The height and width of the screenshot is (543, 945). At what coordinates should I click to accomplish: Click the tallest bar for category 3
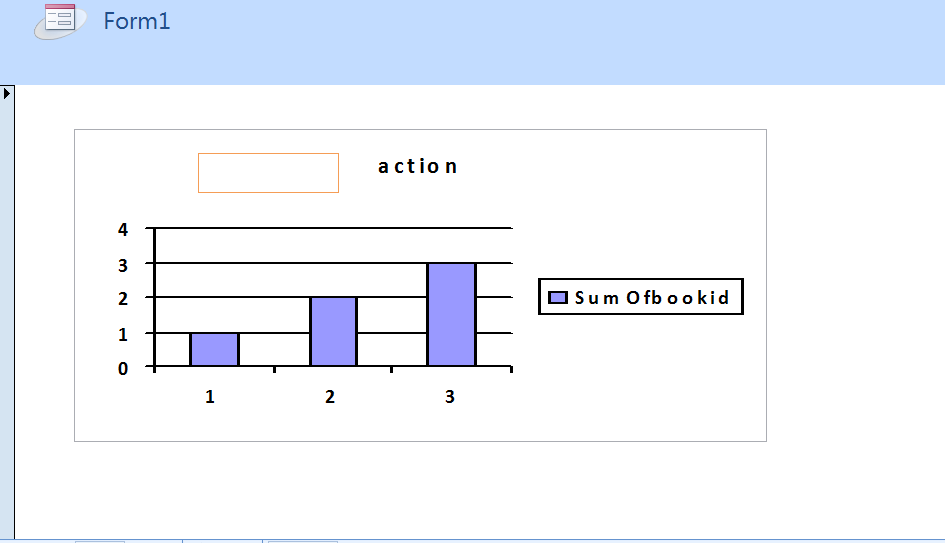[x=451, y=314]
